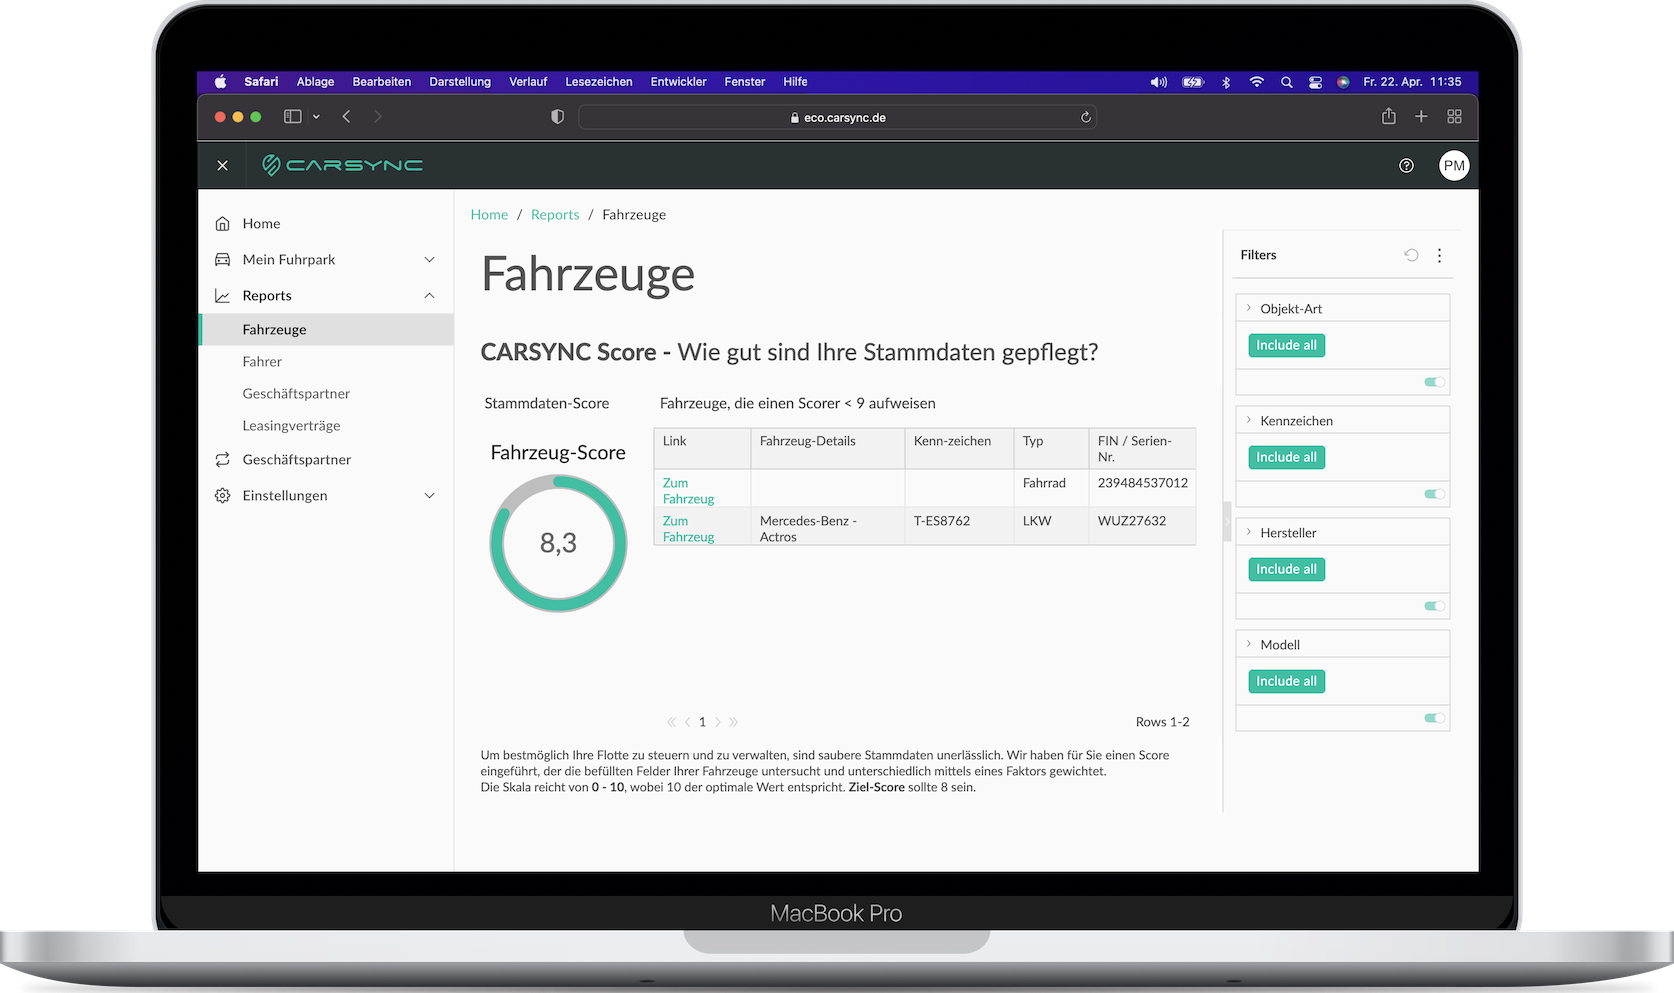Click the CARSYNC logo

pos(342,165)
